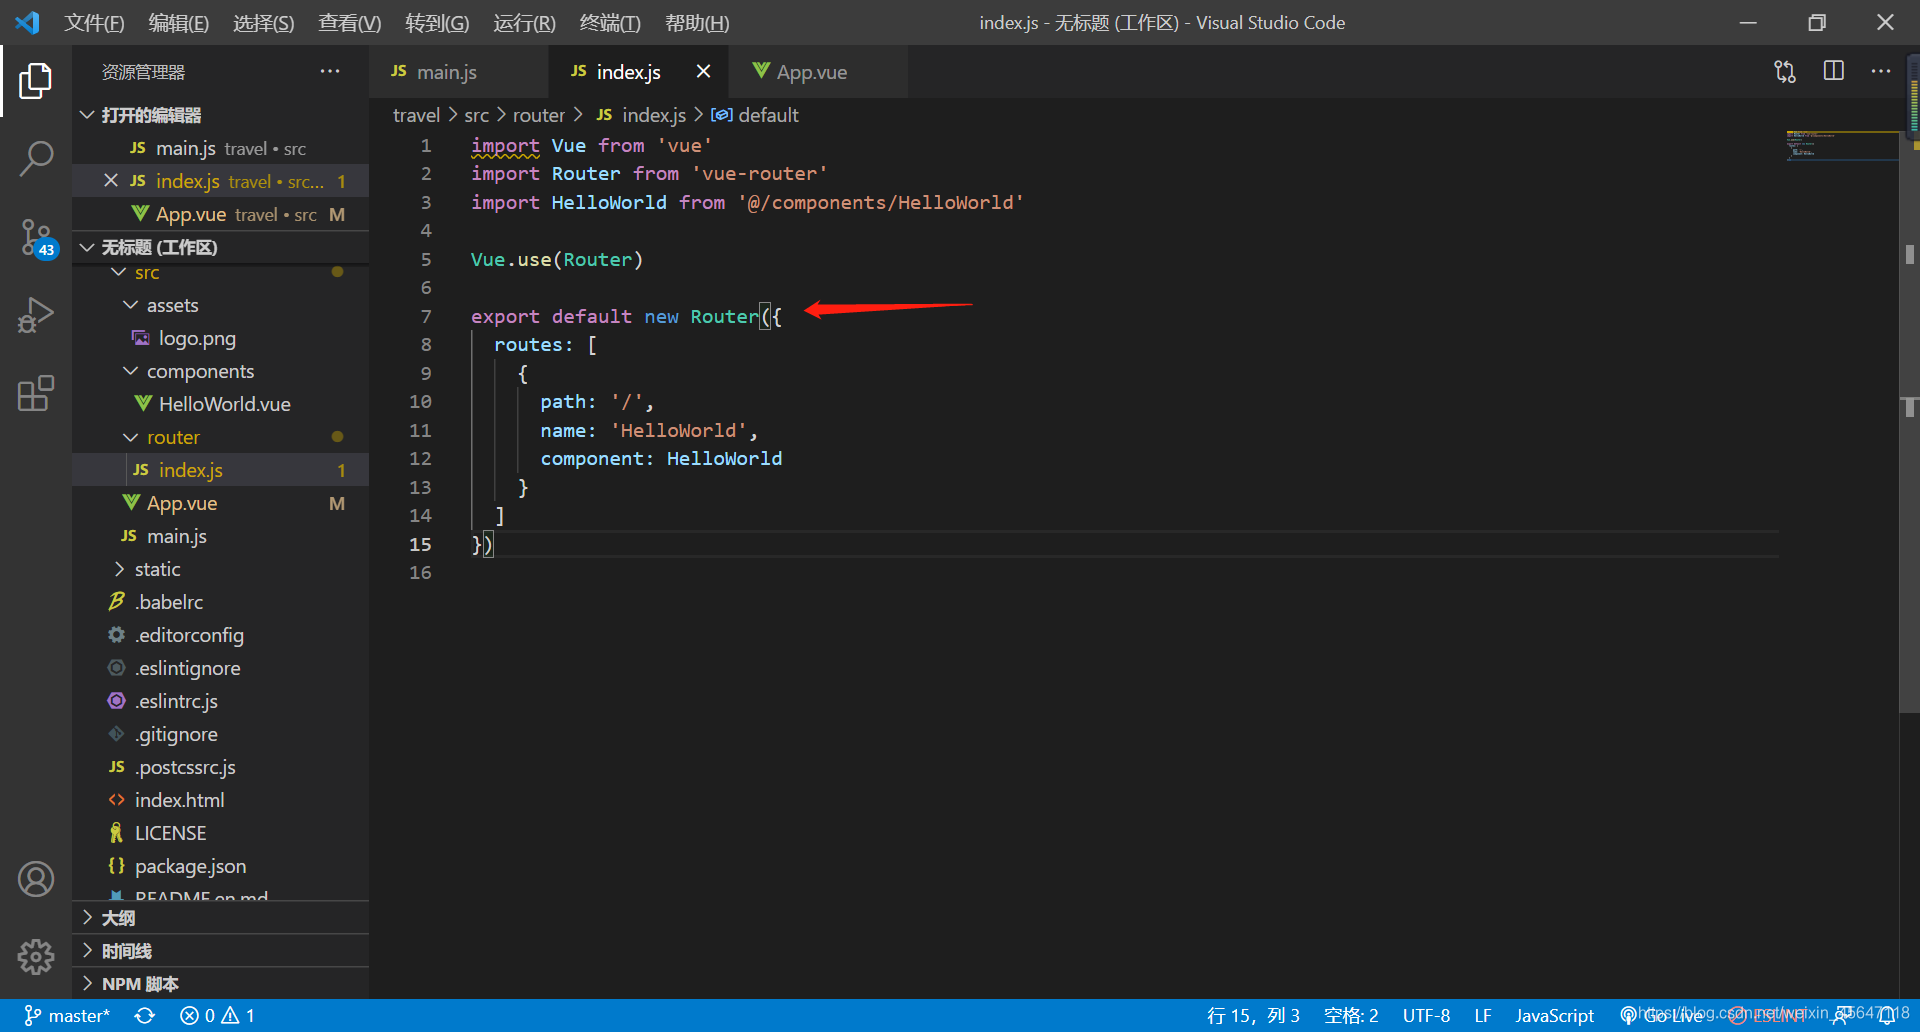Viewport: 1920px width, 1032px height.
Task: Open the Run and Debug view
Action: click(x=36, y=315)
